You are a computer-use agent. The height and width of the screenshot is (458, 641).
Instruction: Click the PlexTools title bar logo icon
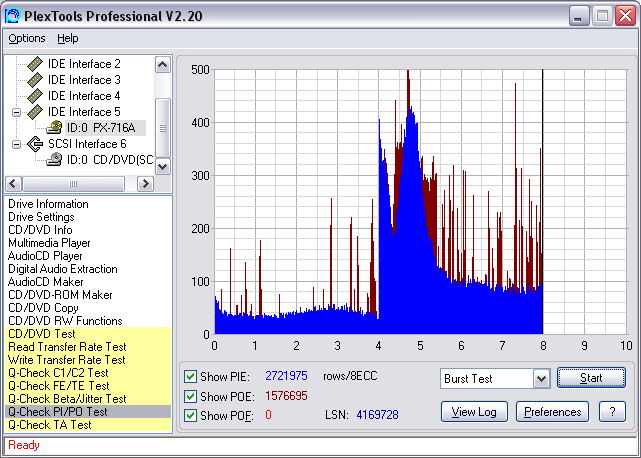[x=12, y=16]
